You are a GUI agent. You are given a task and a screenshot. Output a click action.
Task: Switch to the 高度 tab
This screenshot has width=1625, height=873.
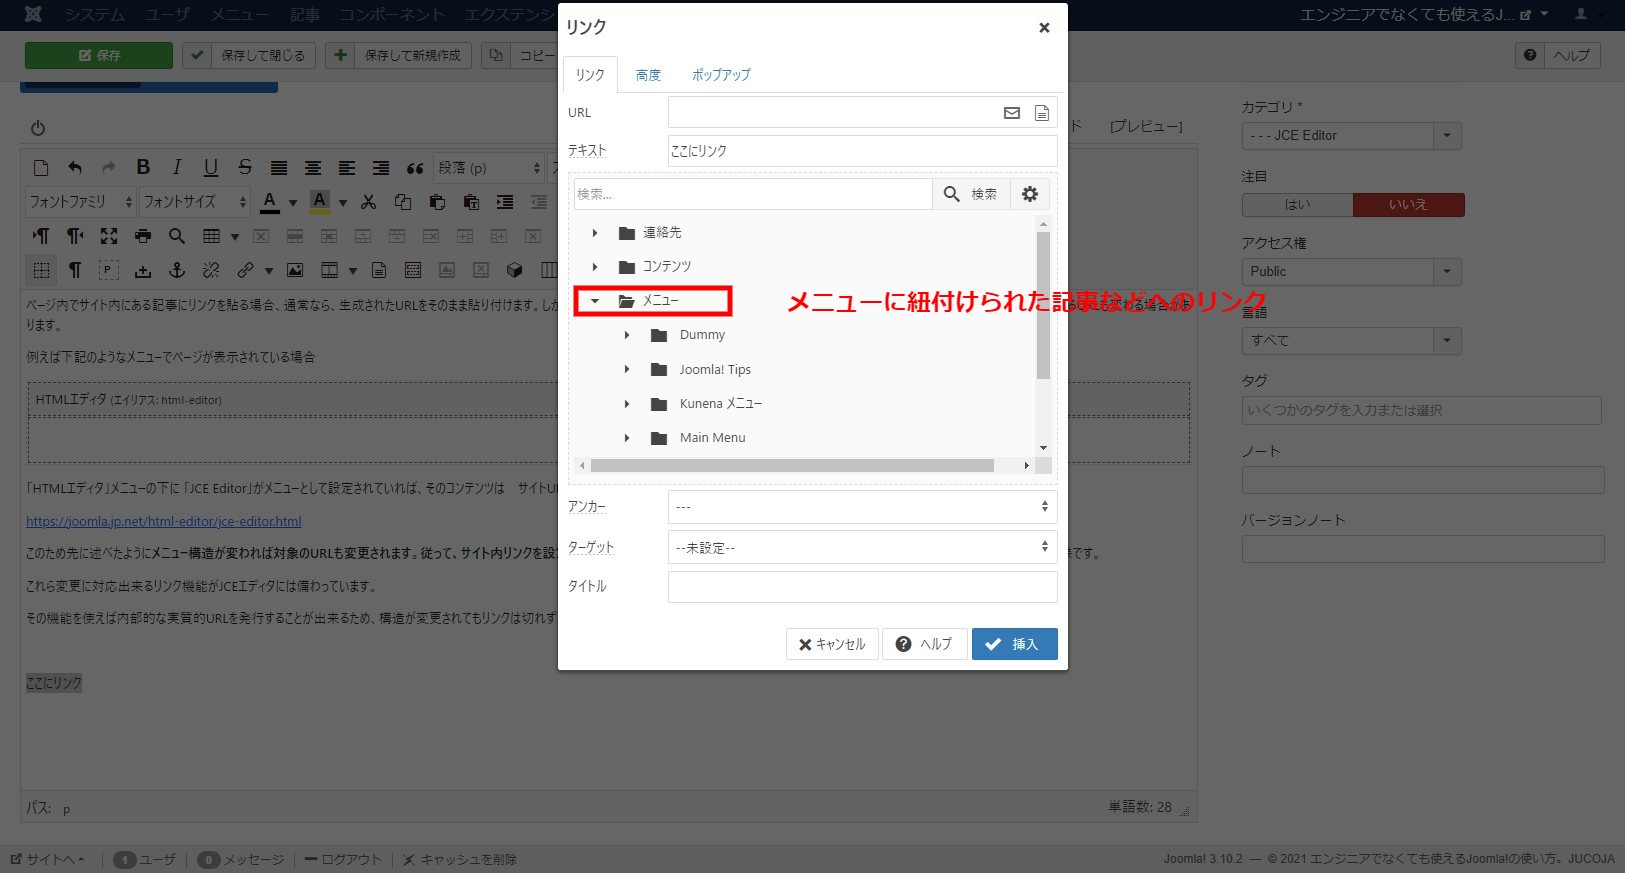(x=648, y=75)
